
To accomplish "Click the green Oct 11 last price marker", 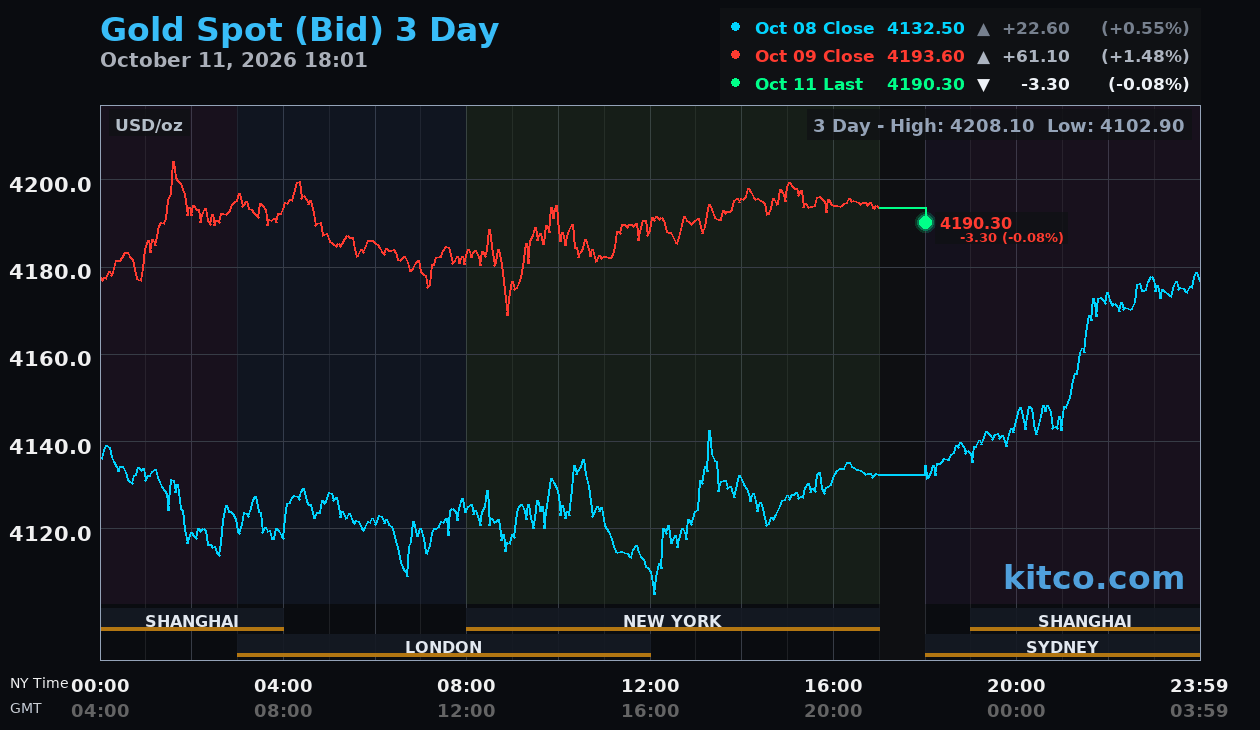I will (925, 222).
